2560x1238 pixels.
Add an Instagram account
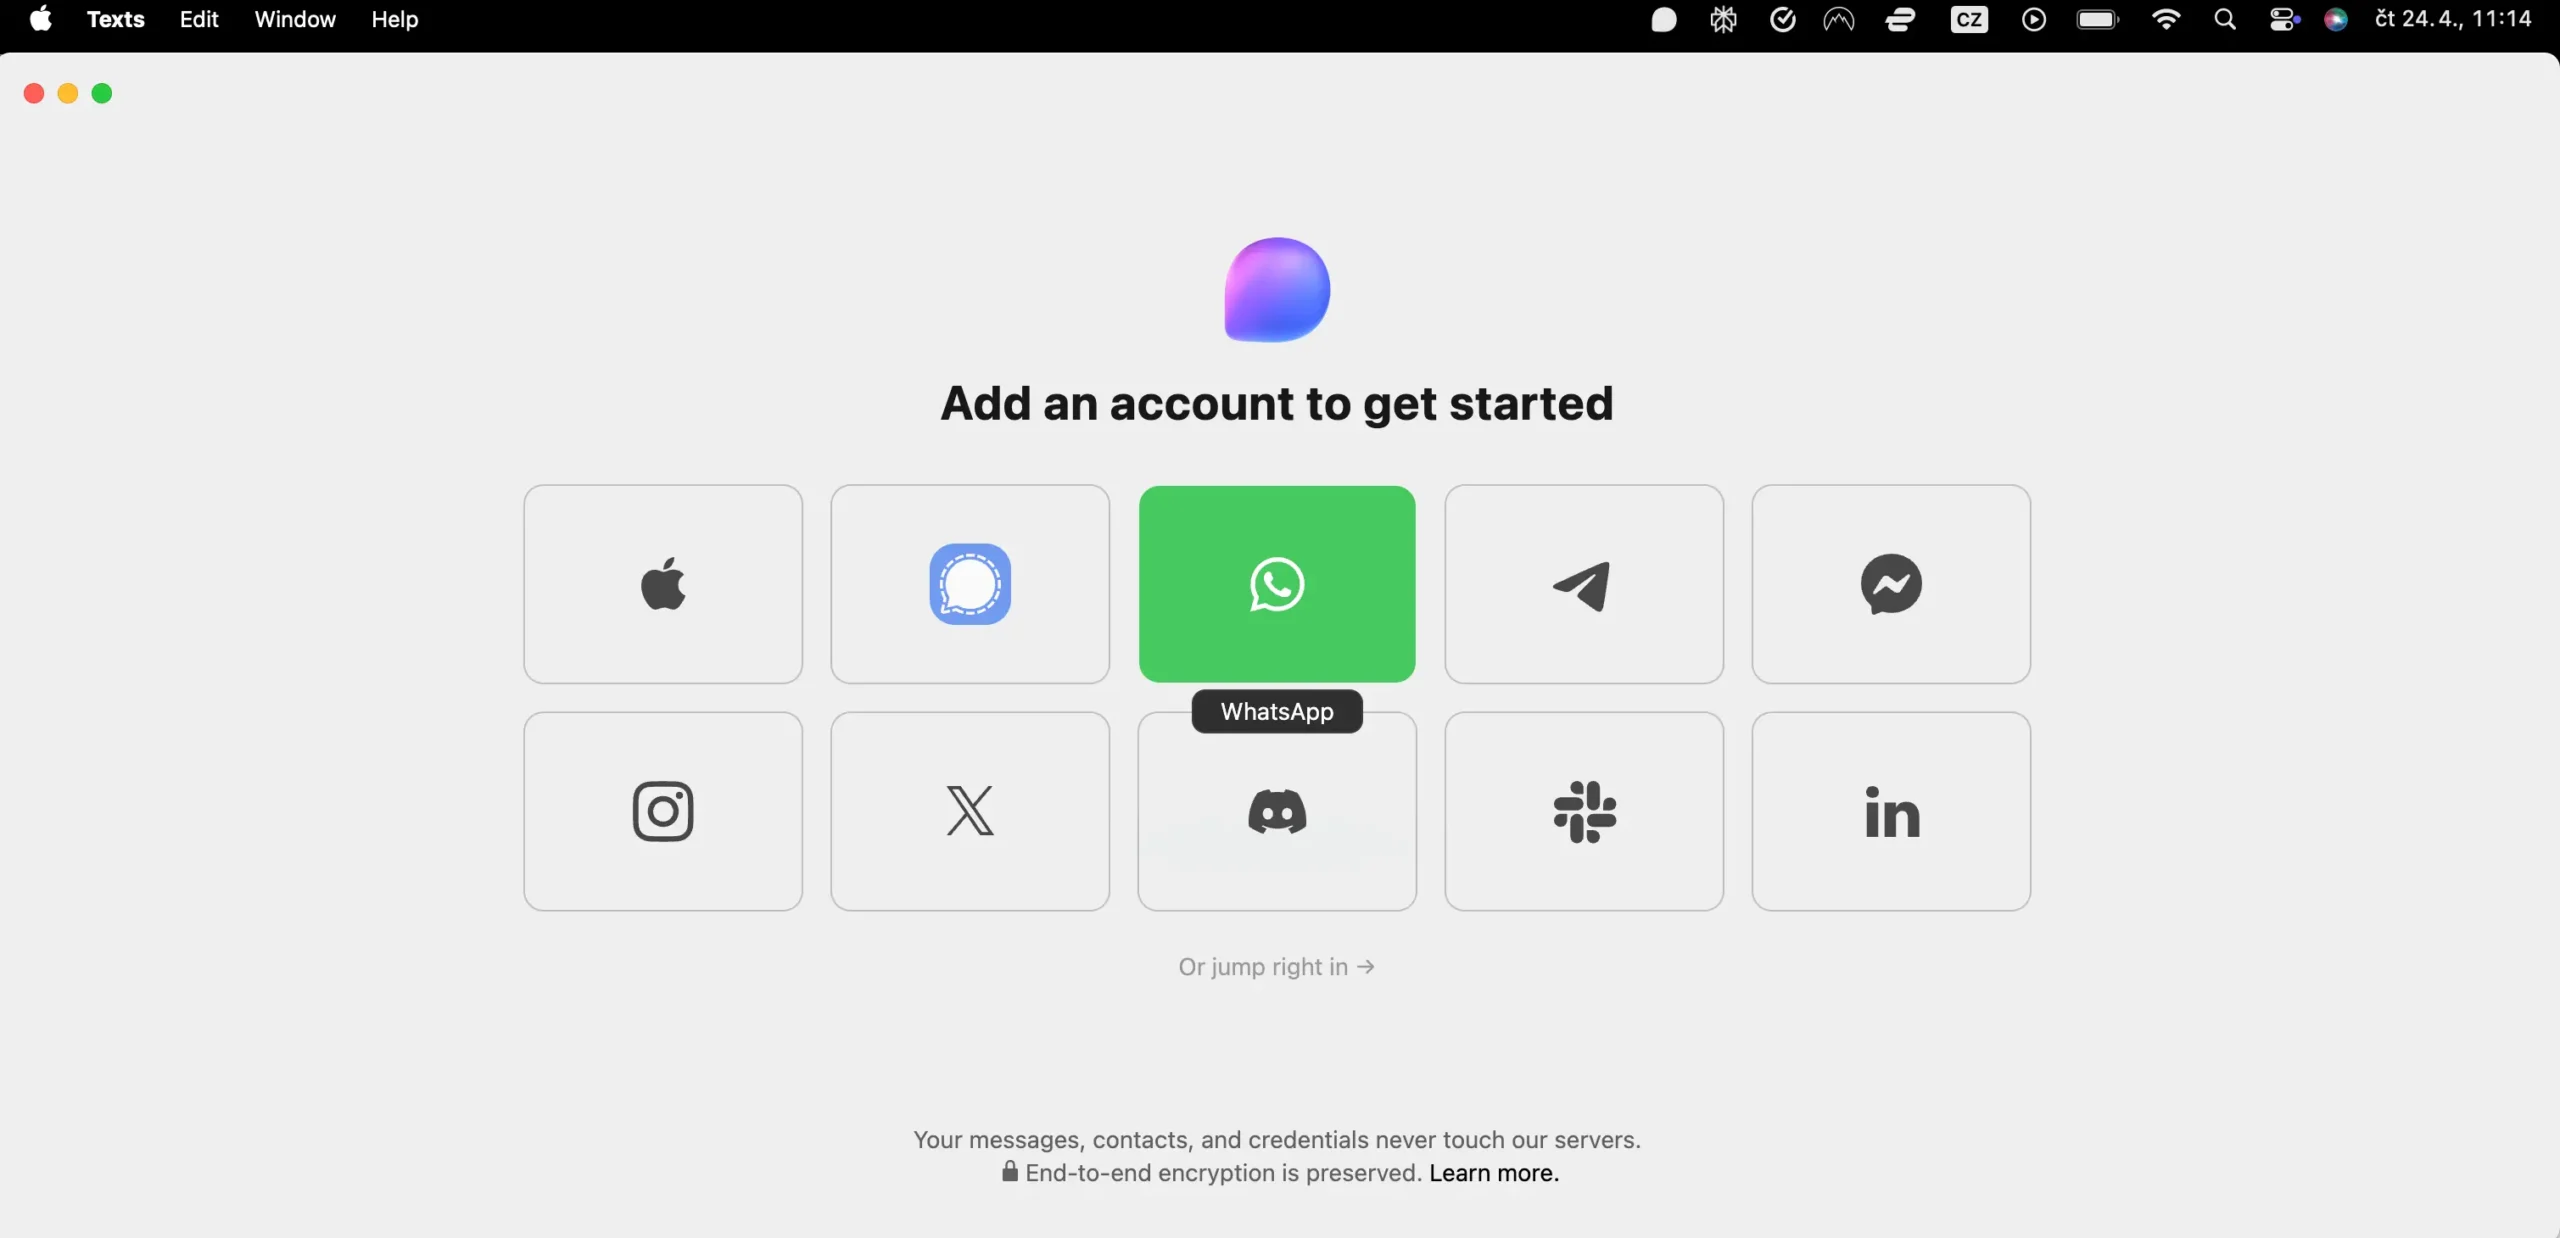[x=663, y=811]
